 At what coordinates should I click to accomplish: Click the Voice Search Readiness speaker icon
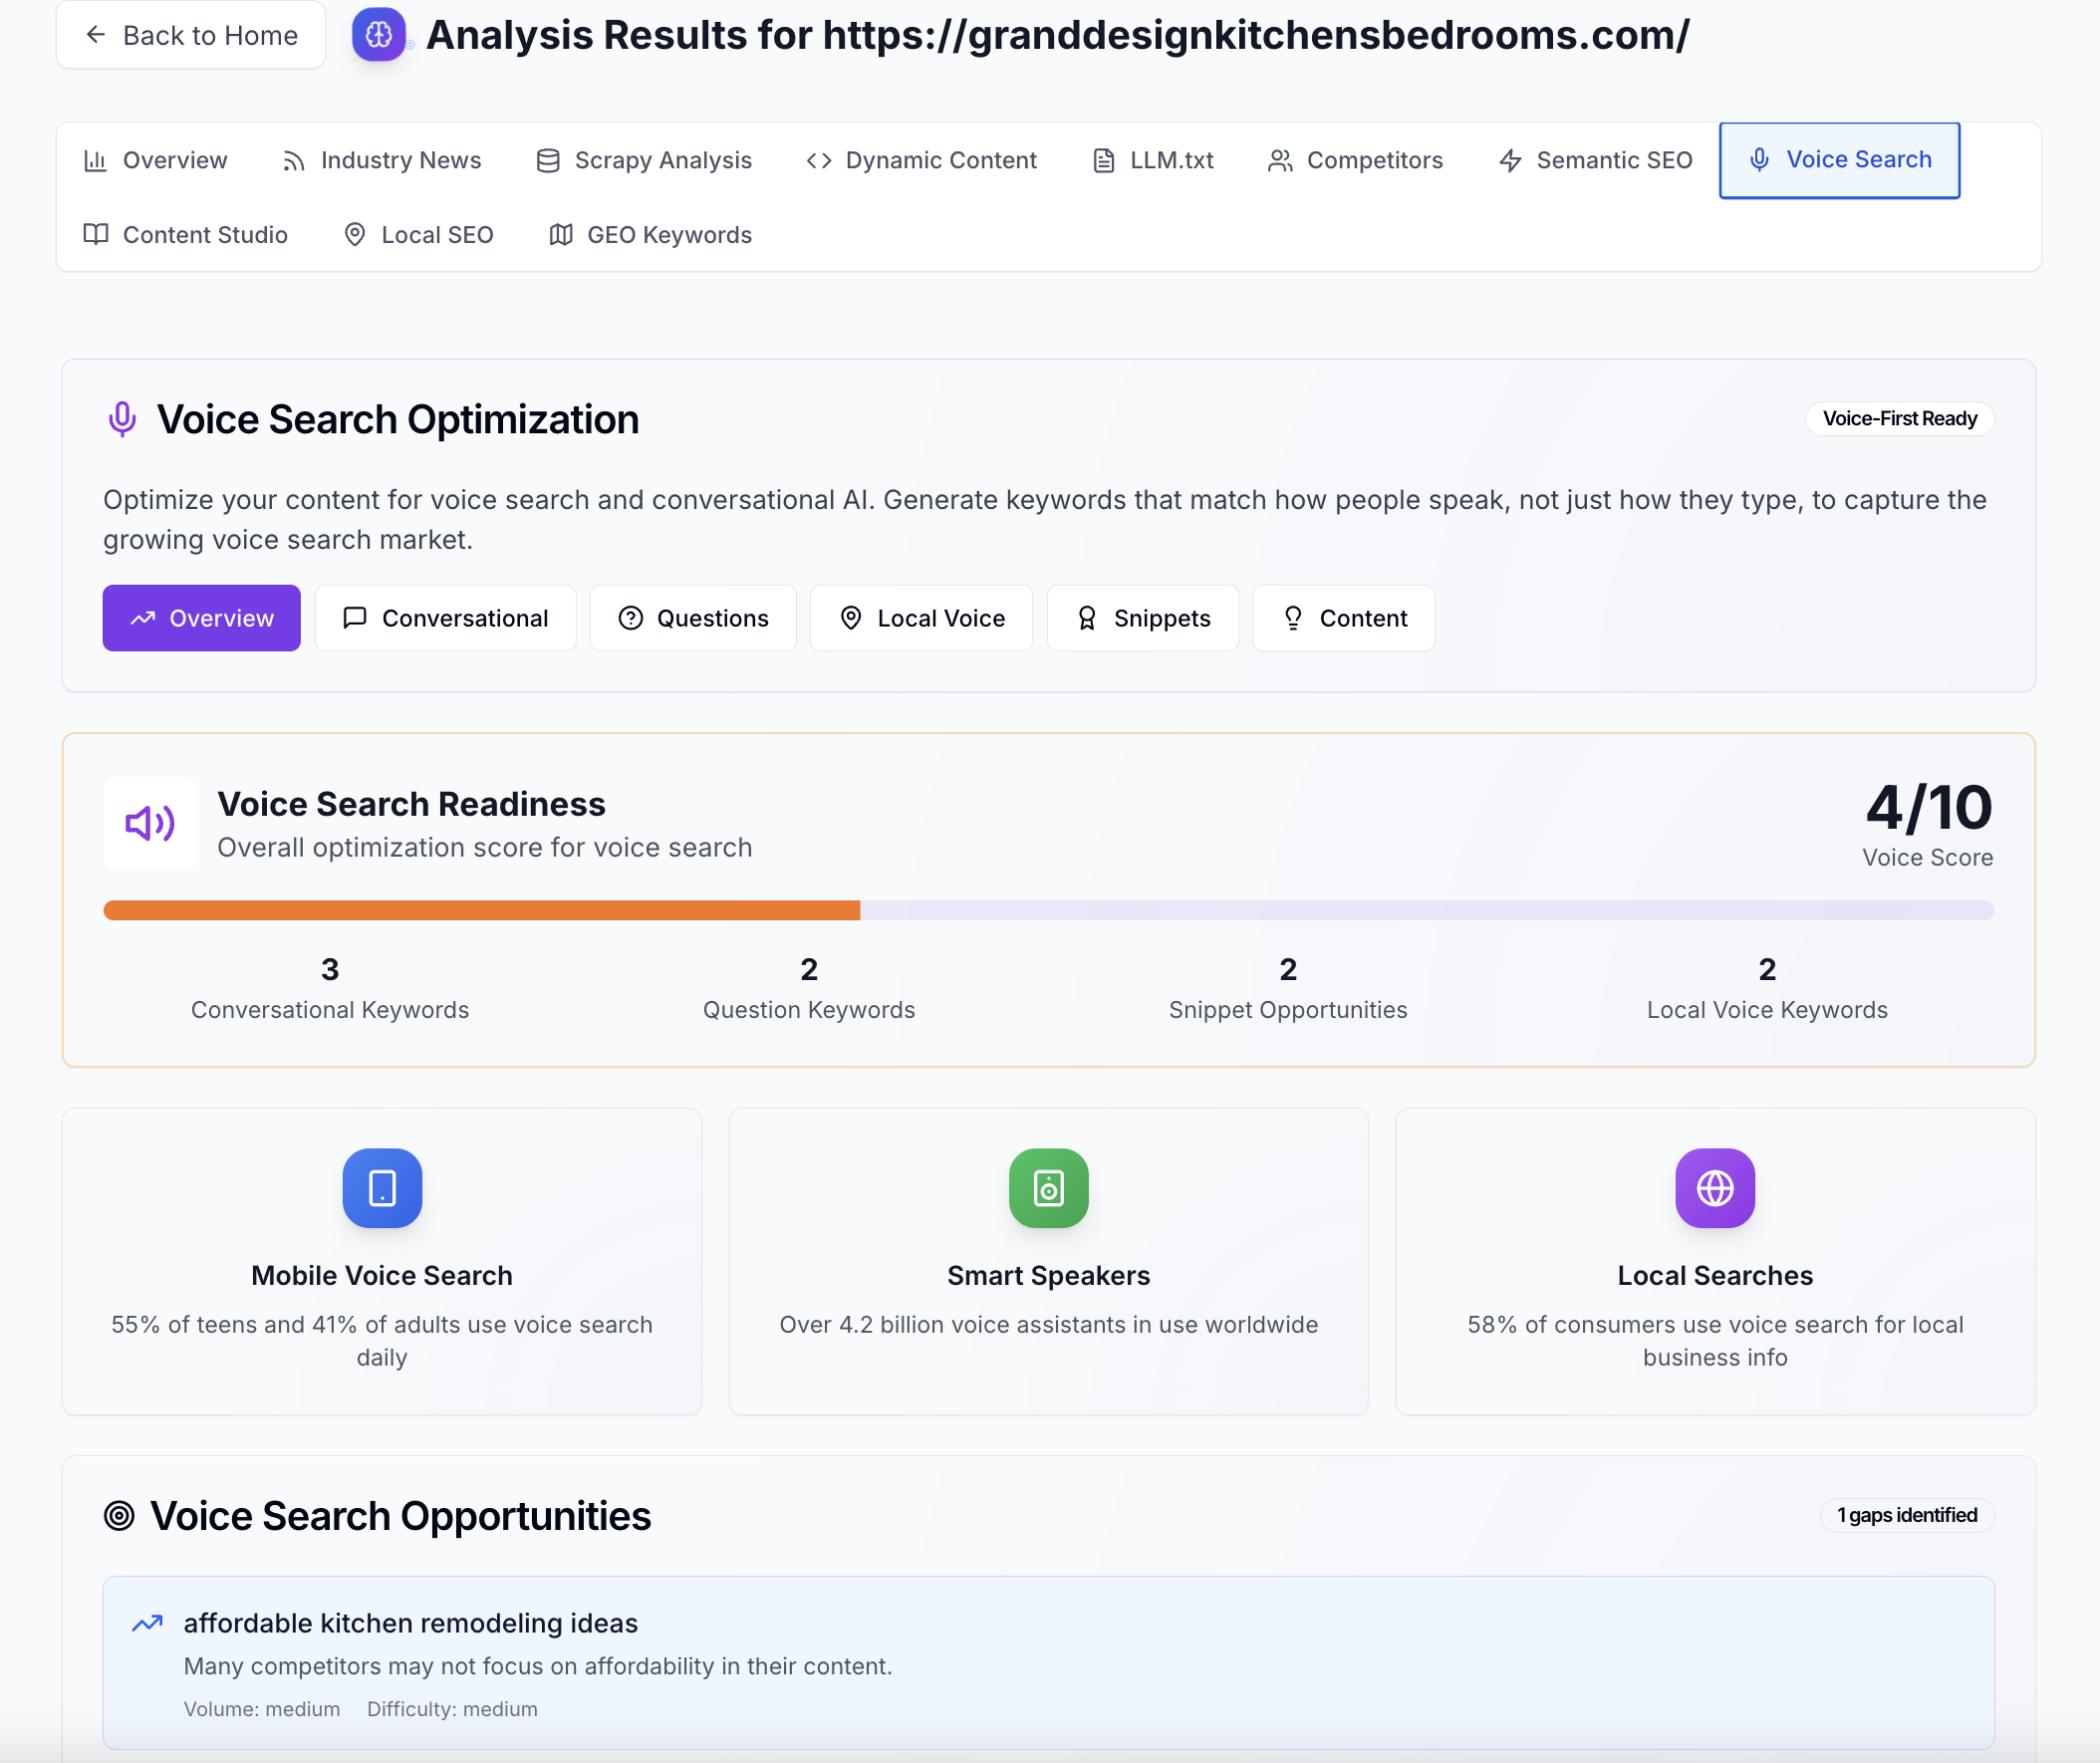click(x=150, y=823)
